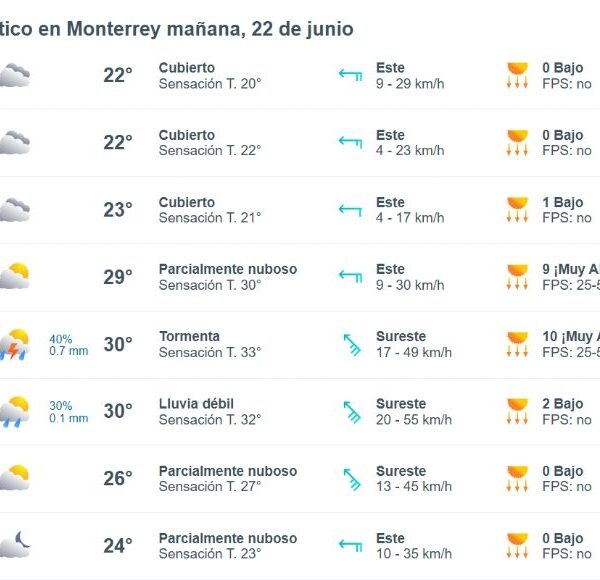Click the moon and cloud night icon
Image resolution: width=600 pixels, height=580 pixels.
(x=15, y=545)
